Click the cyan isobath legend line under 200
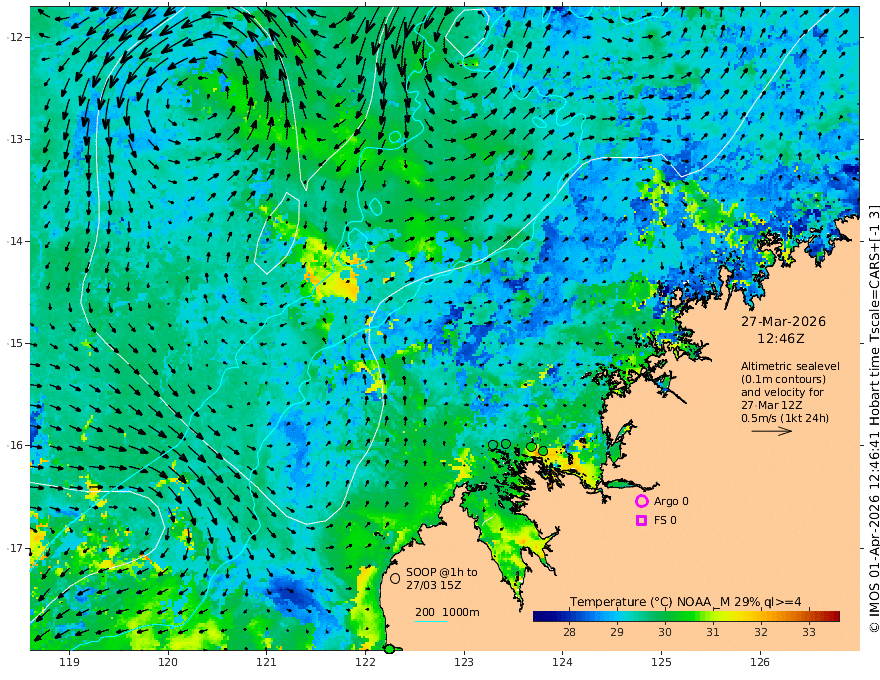880x680 pixels. pyautogui.click(x=430, y=621)
